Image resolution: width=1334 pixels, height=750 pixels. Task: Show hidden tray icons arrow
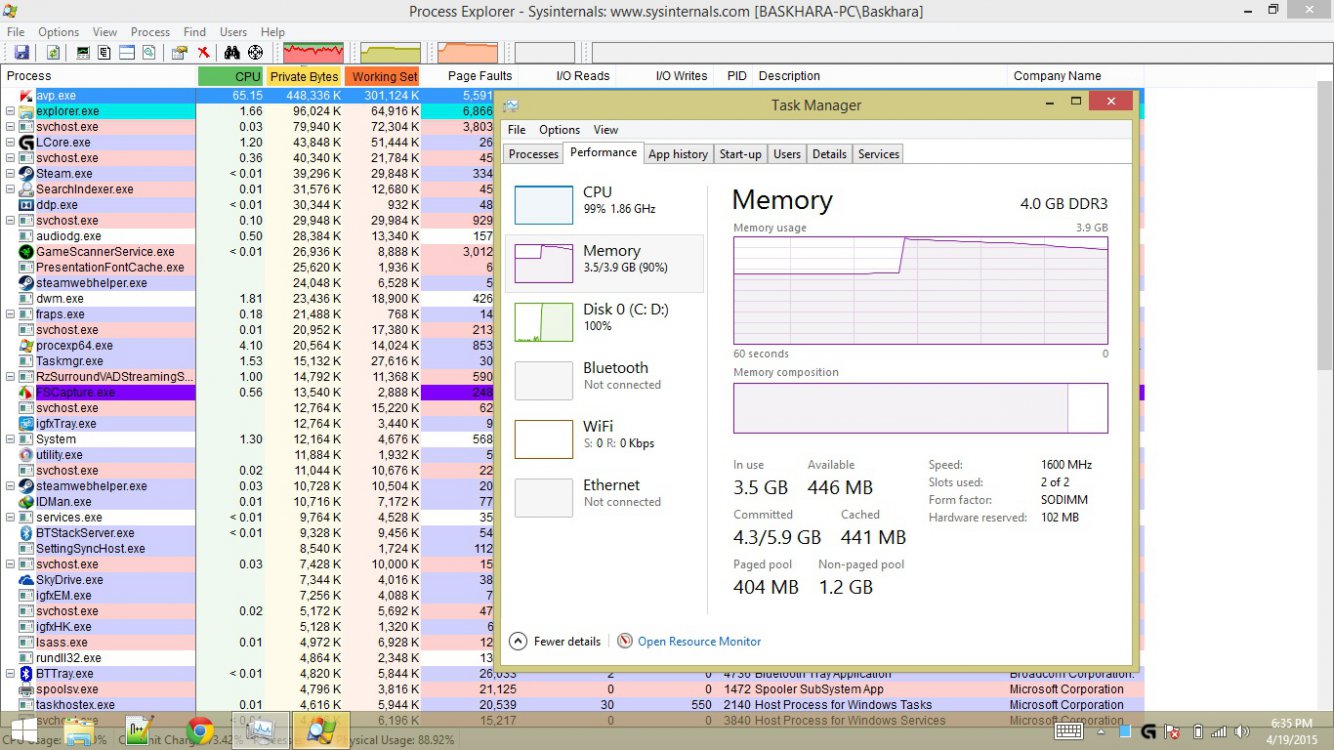1101,732
